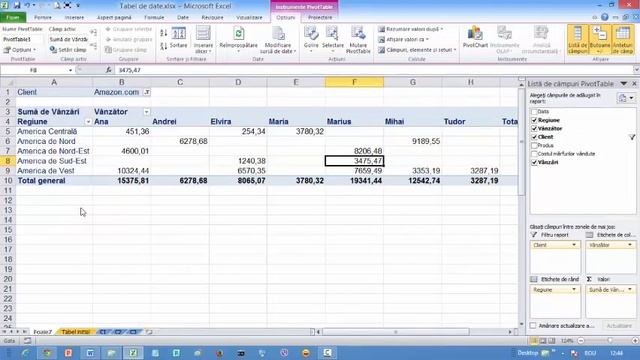Open the Sortare dialog button
This screenshot has height=360, width=640.
tap(178, 38)
